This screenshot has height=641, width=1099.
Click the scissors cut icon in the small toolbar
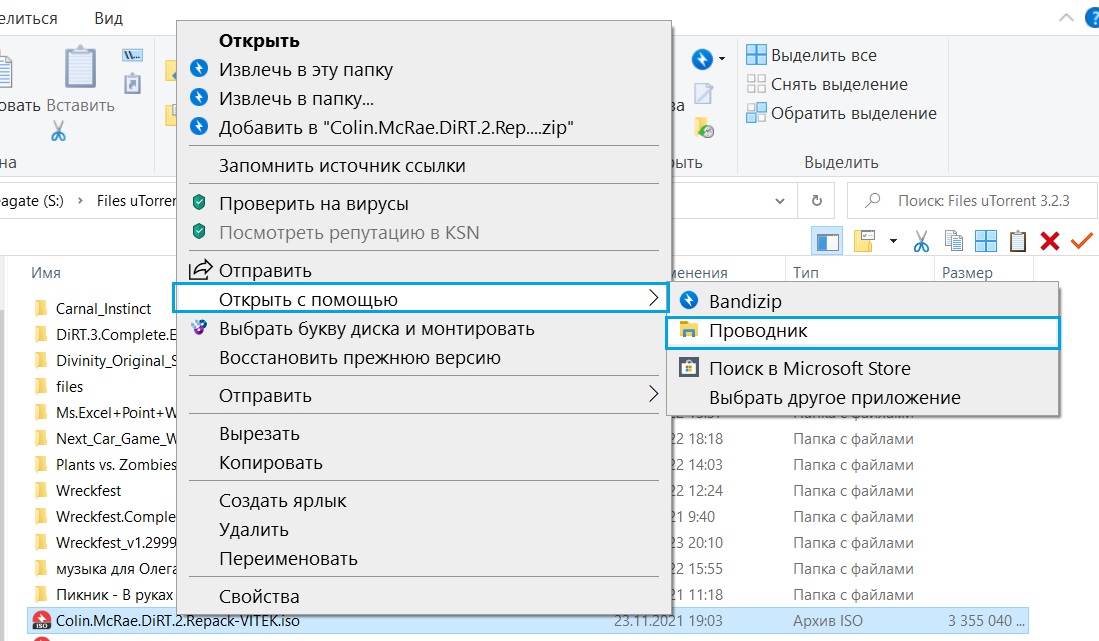[921, 242]
